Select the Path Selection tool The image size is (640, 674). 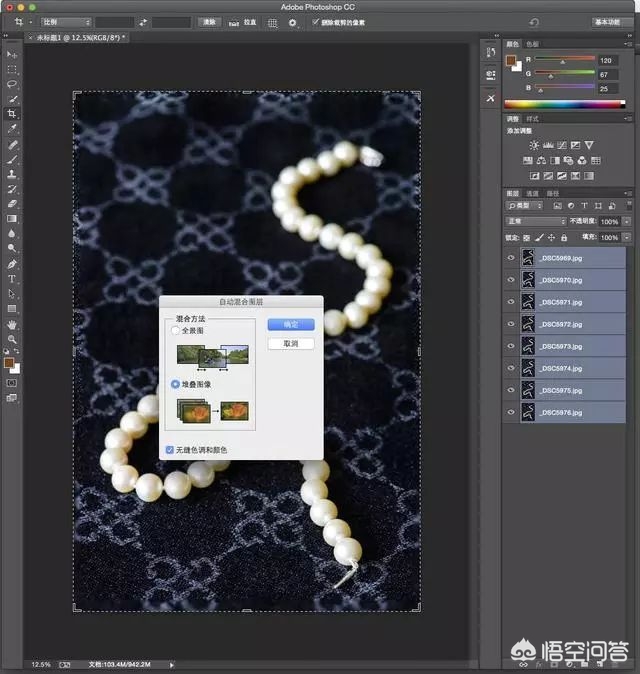click(x=12, y=294)
